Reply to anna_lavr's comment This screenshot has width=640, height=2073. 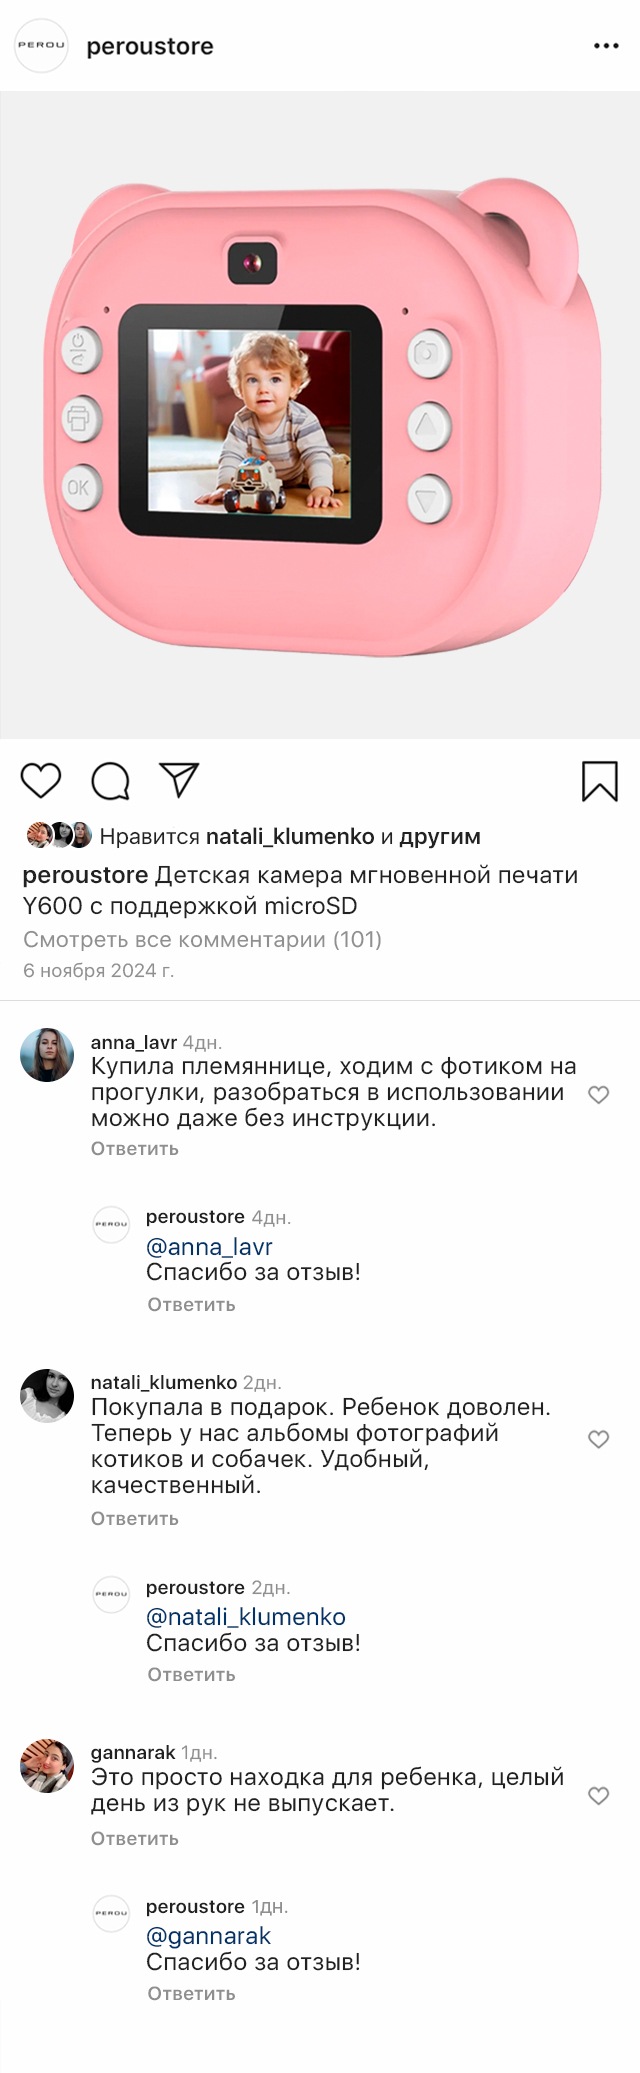point(135,1149)
